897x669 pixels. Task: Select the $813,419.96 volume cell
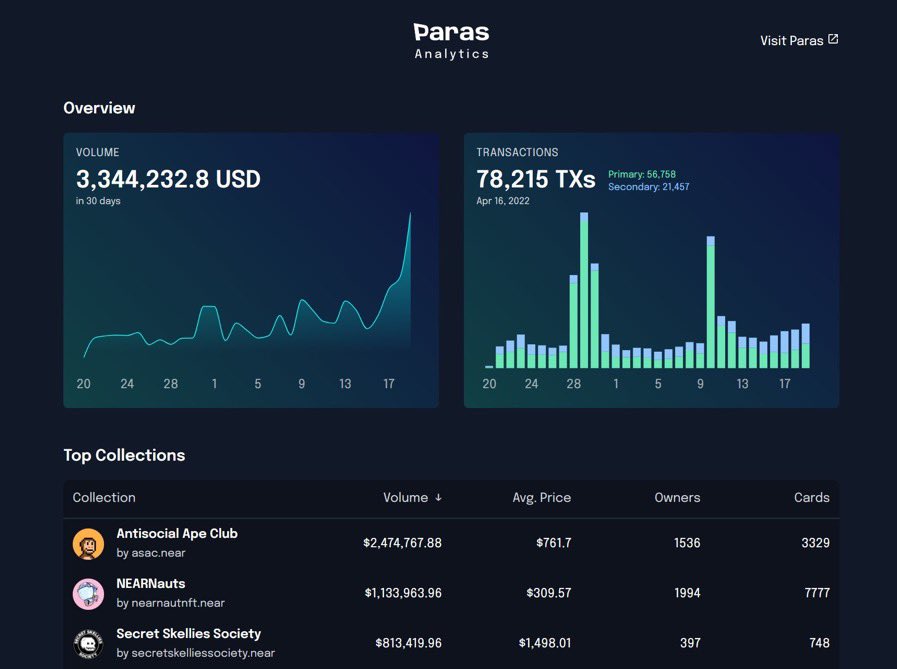pos(408,643)
